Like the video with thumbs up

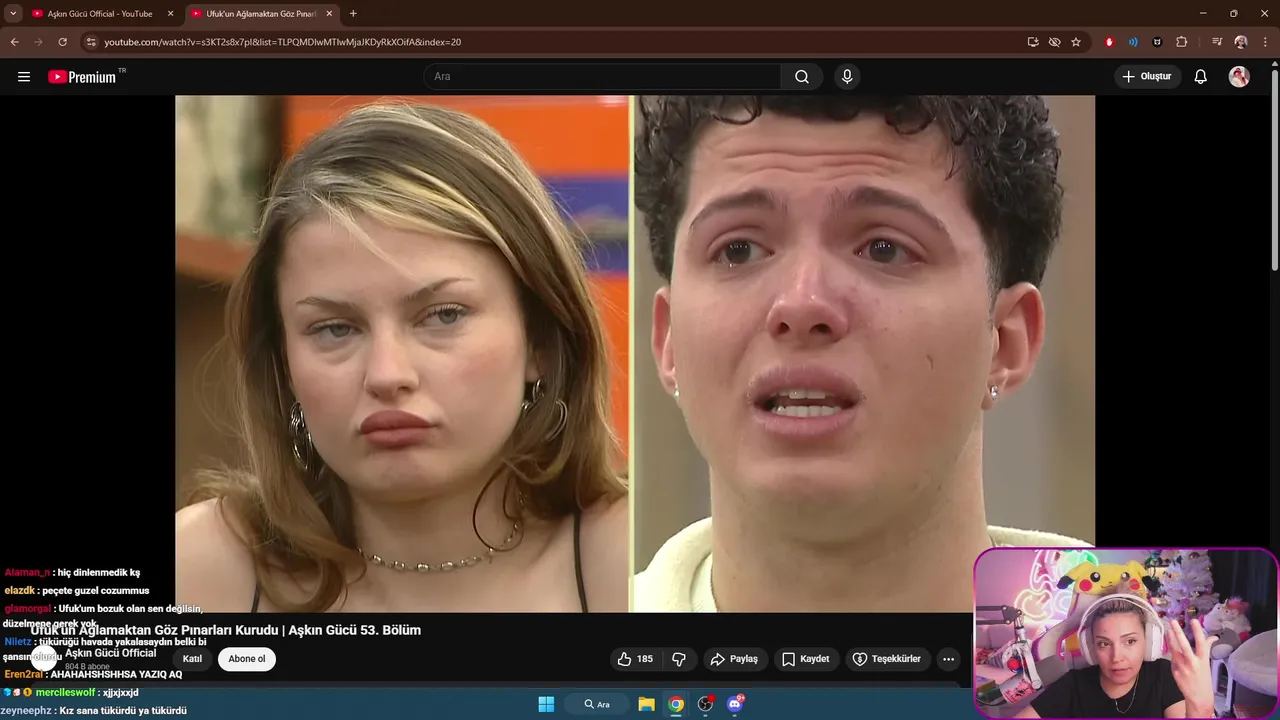(x=635, y=659)
